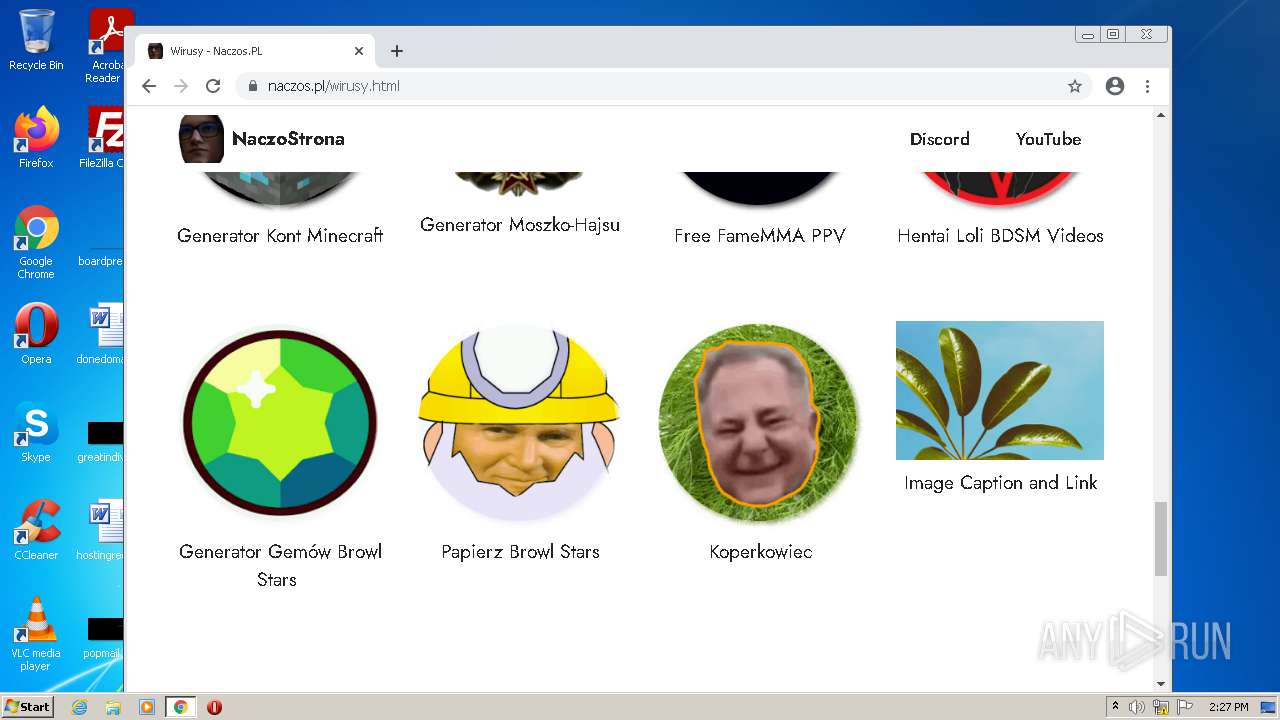Open Papierz Browl Stars caption link
1280x720 pixels.
click(x=520, y=552)
